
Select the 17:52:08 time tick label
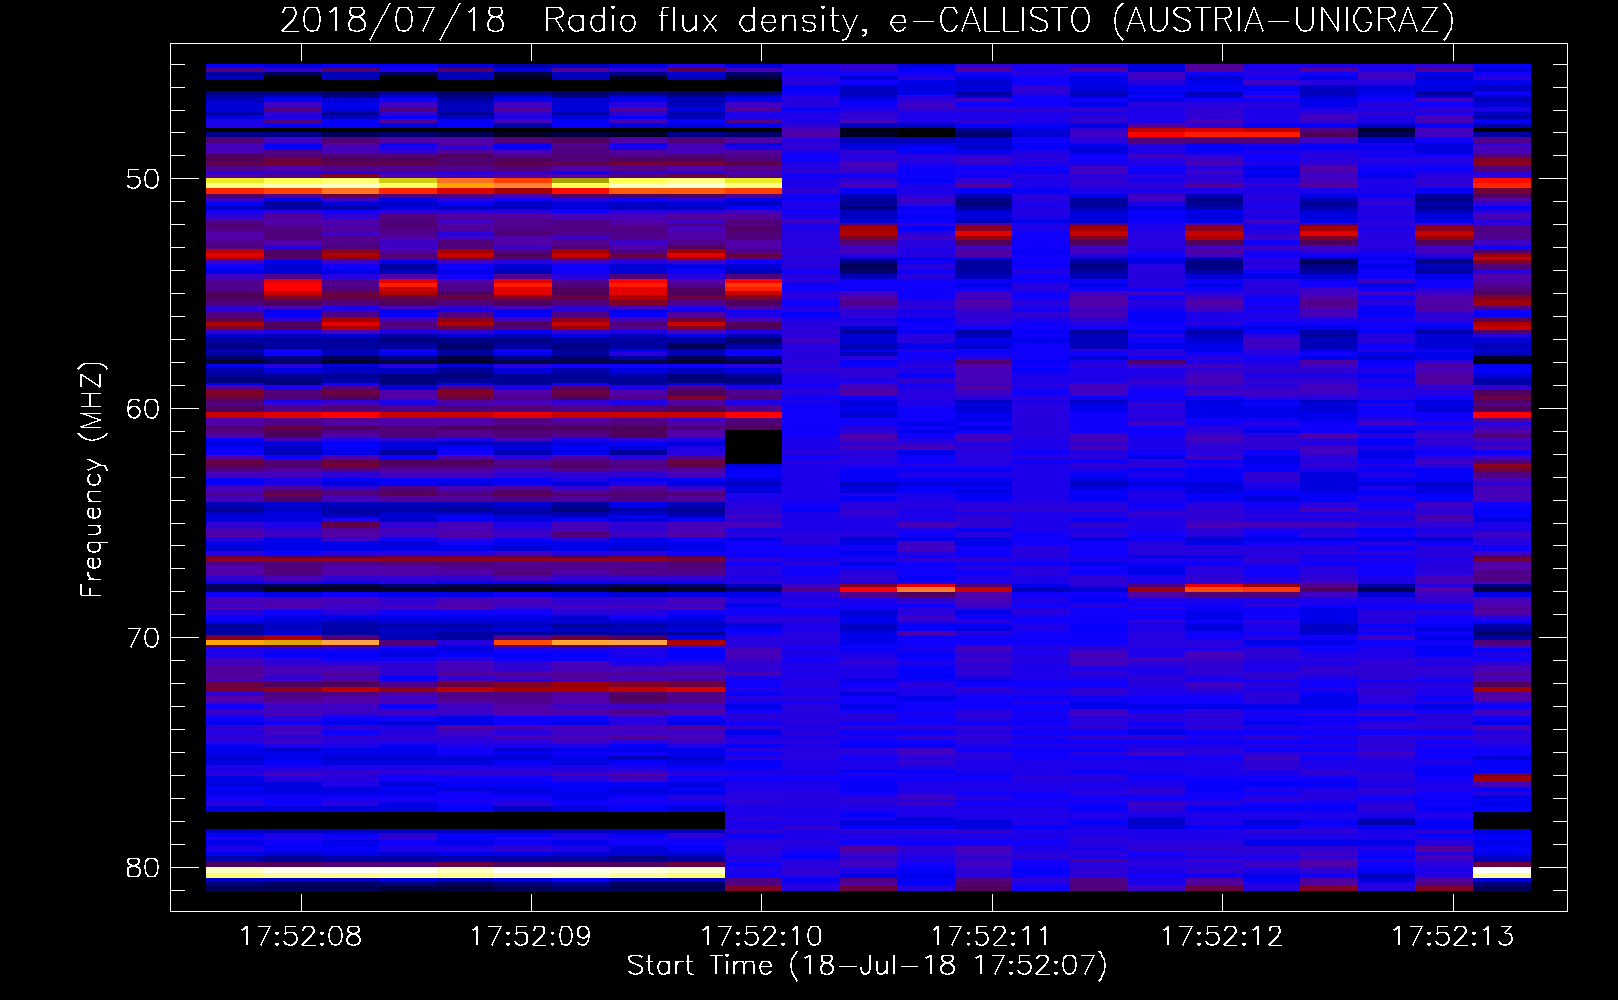[x=300, y=936]
